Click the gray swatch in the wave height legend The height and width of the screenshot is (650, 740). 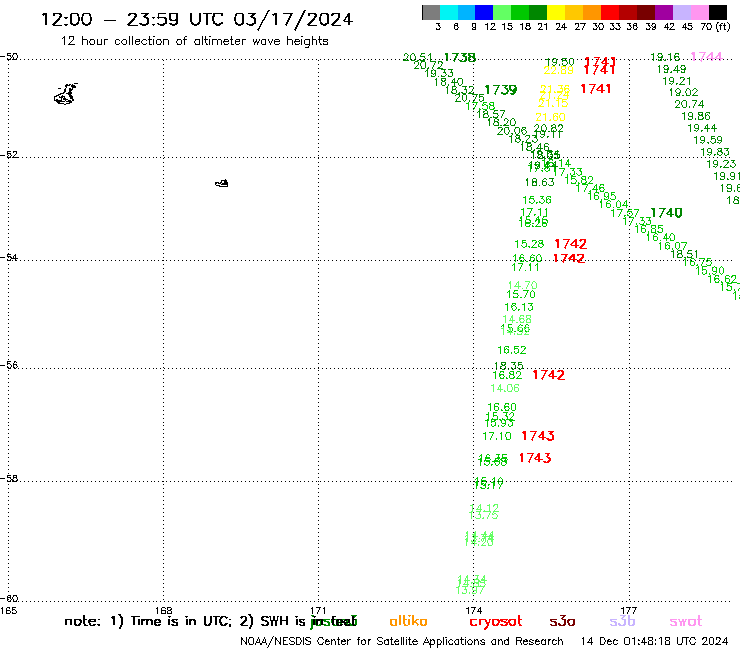click(431, 12)
